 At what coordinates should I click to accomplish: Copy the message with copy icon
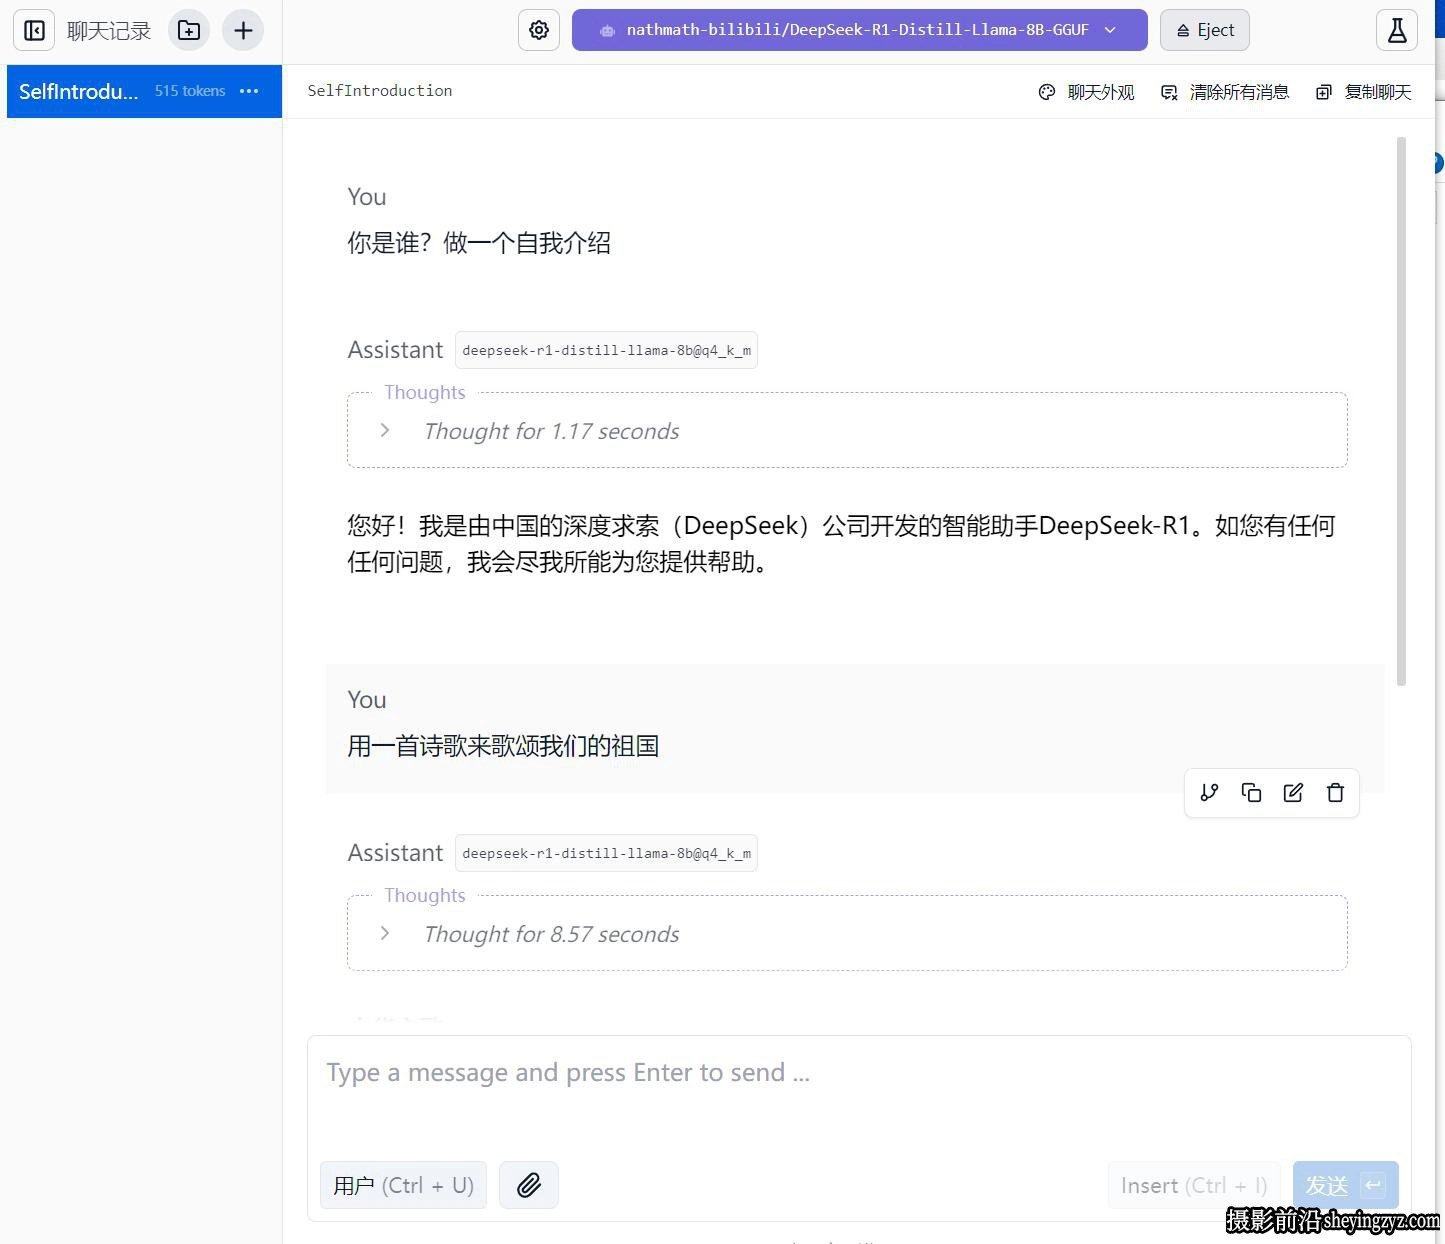[1251, 793]
